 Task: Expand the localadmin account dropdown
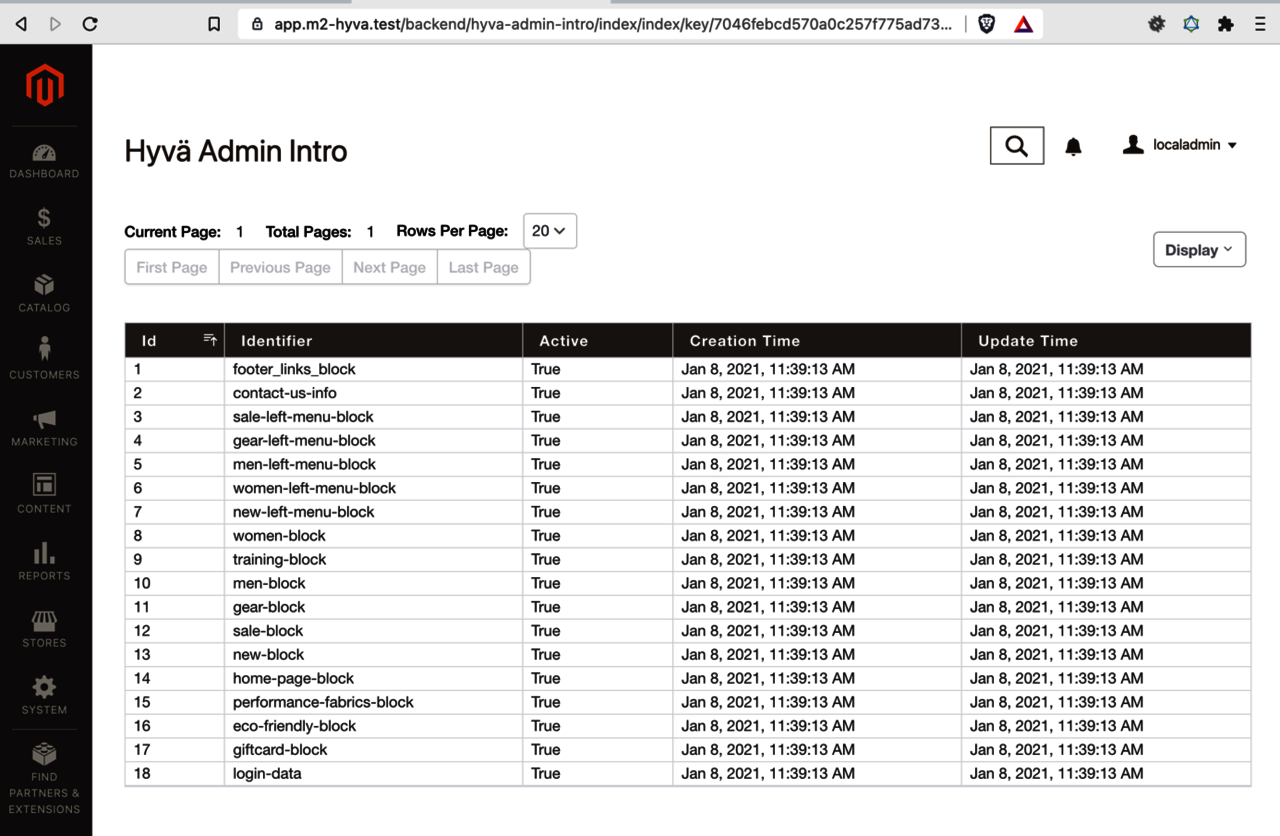(x=1180, y=145)
